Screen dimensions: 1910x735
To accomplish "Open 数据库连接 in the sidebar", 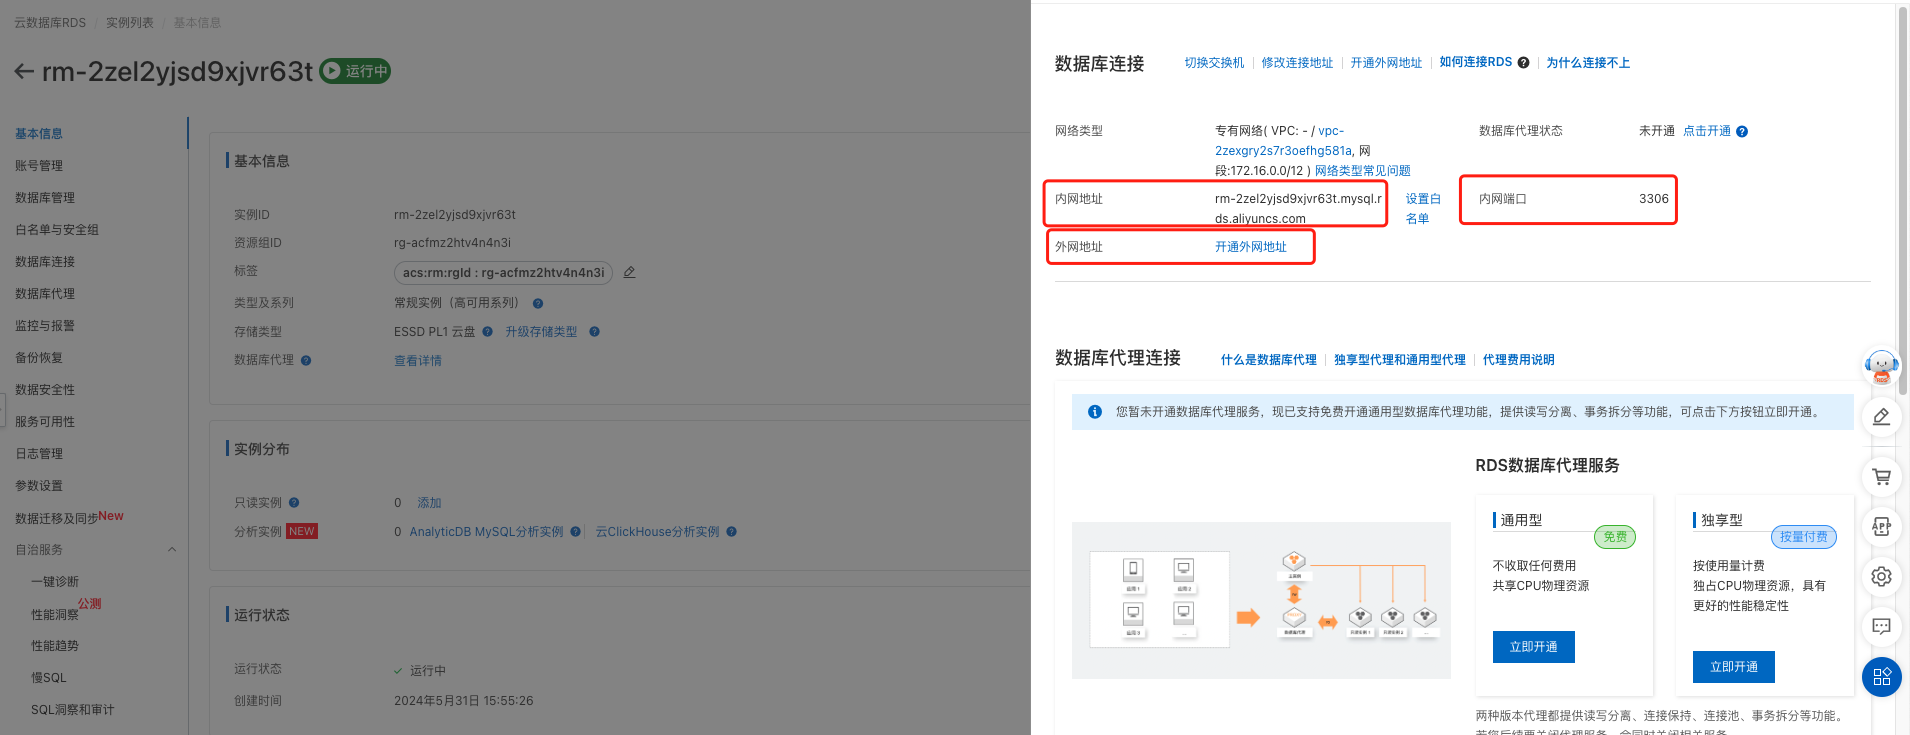I will [x=45, y=262].
